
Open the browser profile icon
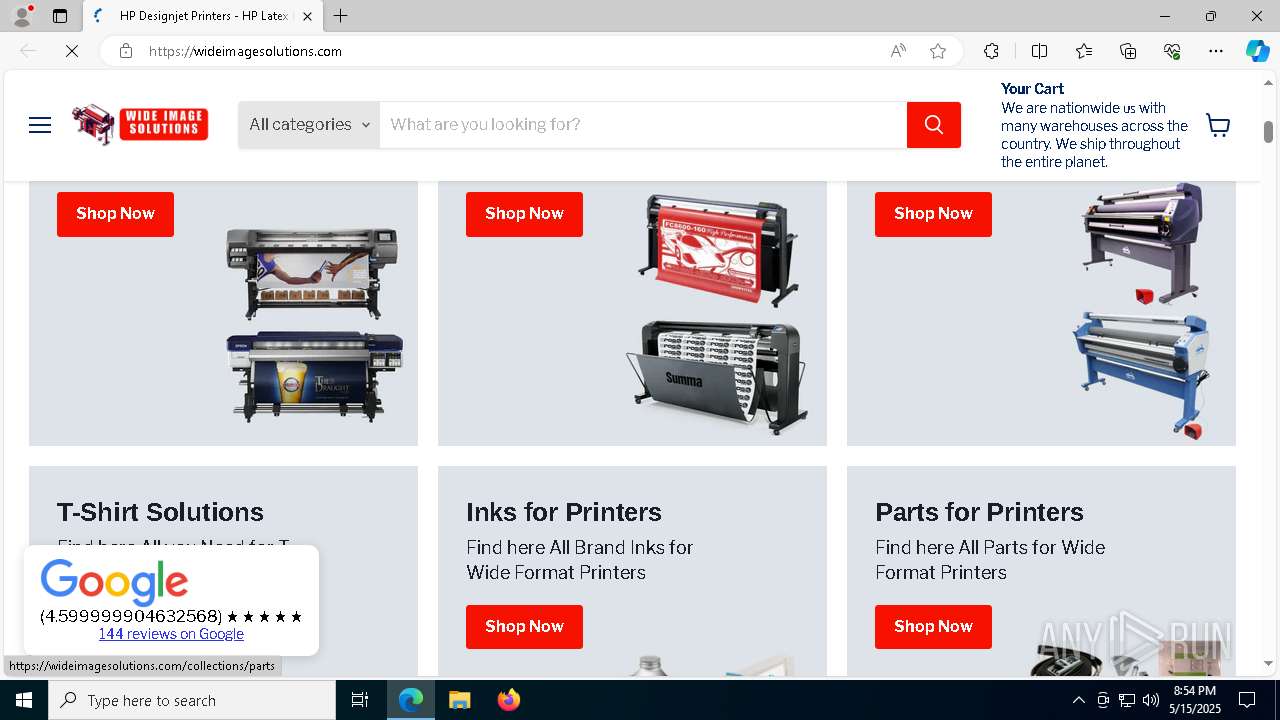coord(22,16)
